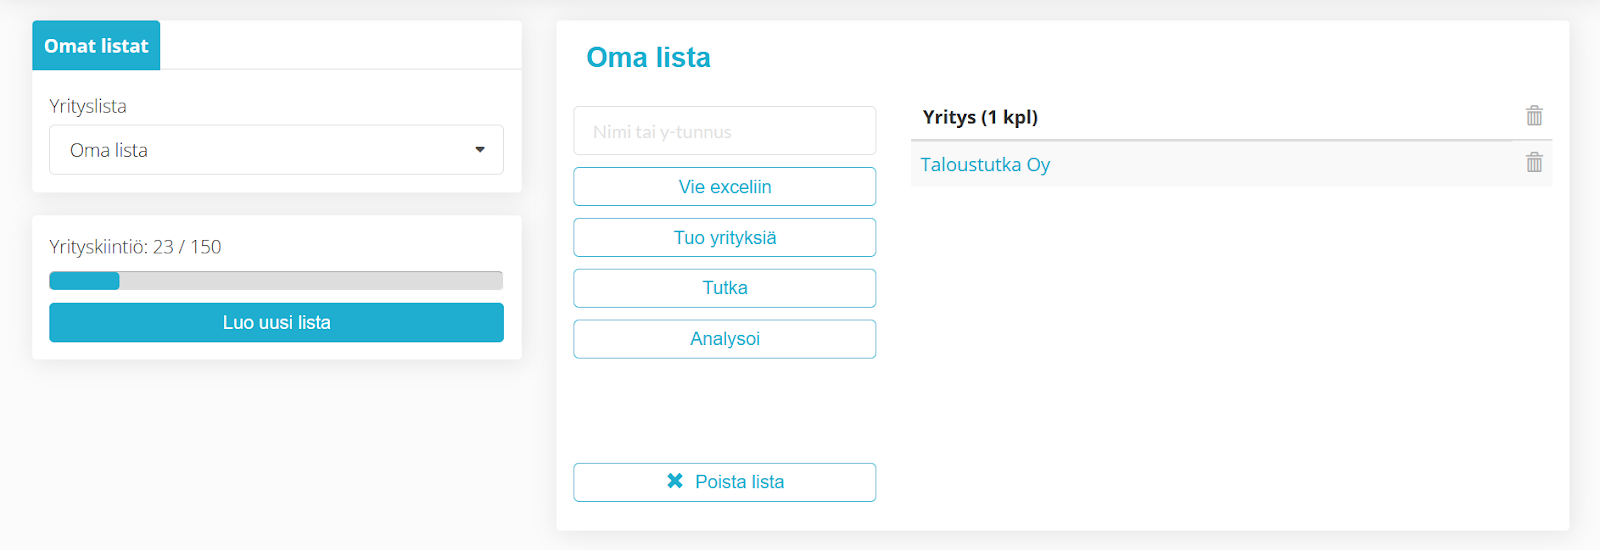Screen dimensions: 1600x551
Task: Expand the Yrityslista dropdown arrow
Action: [x=480, y=150]
